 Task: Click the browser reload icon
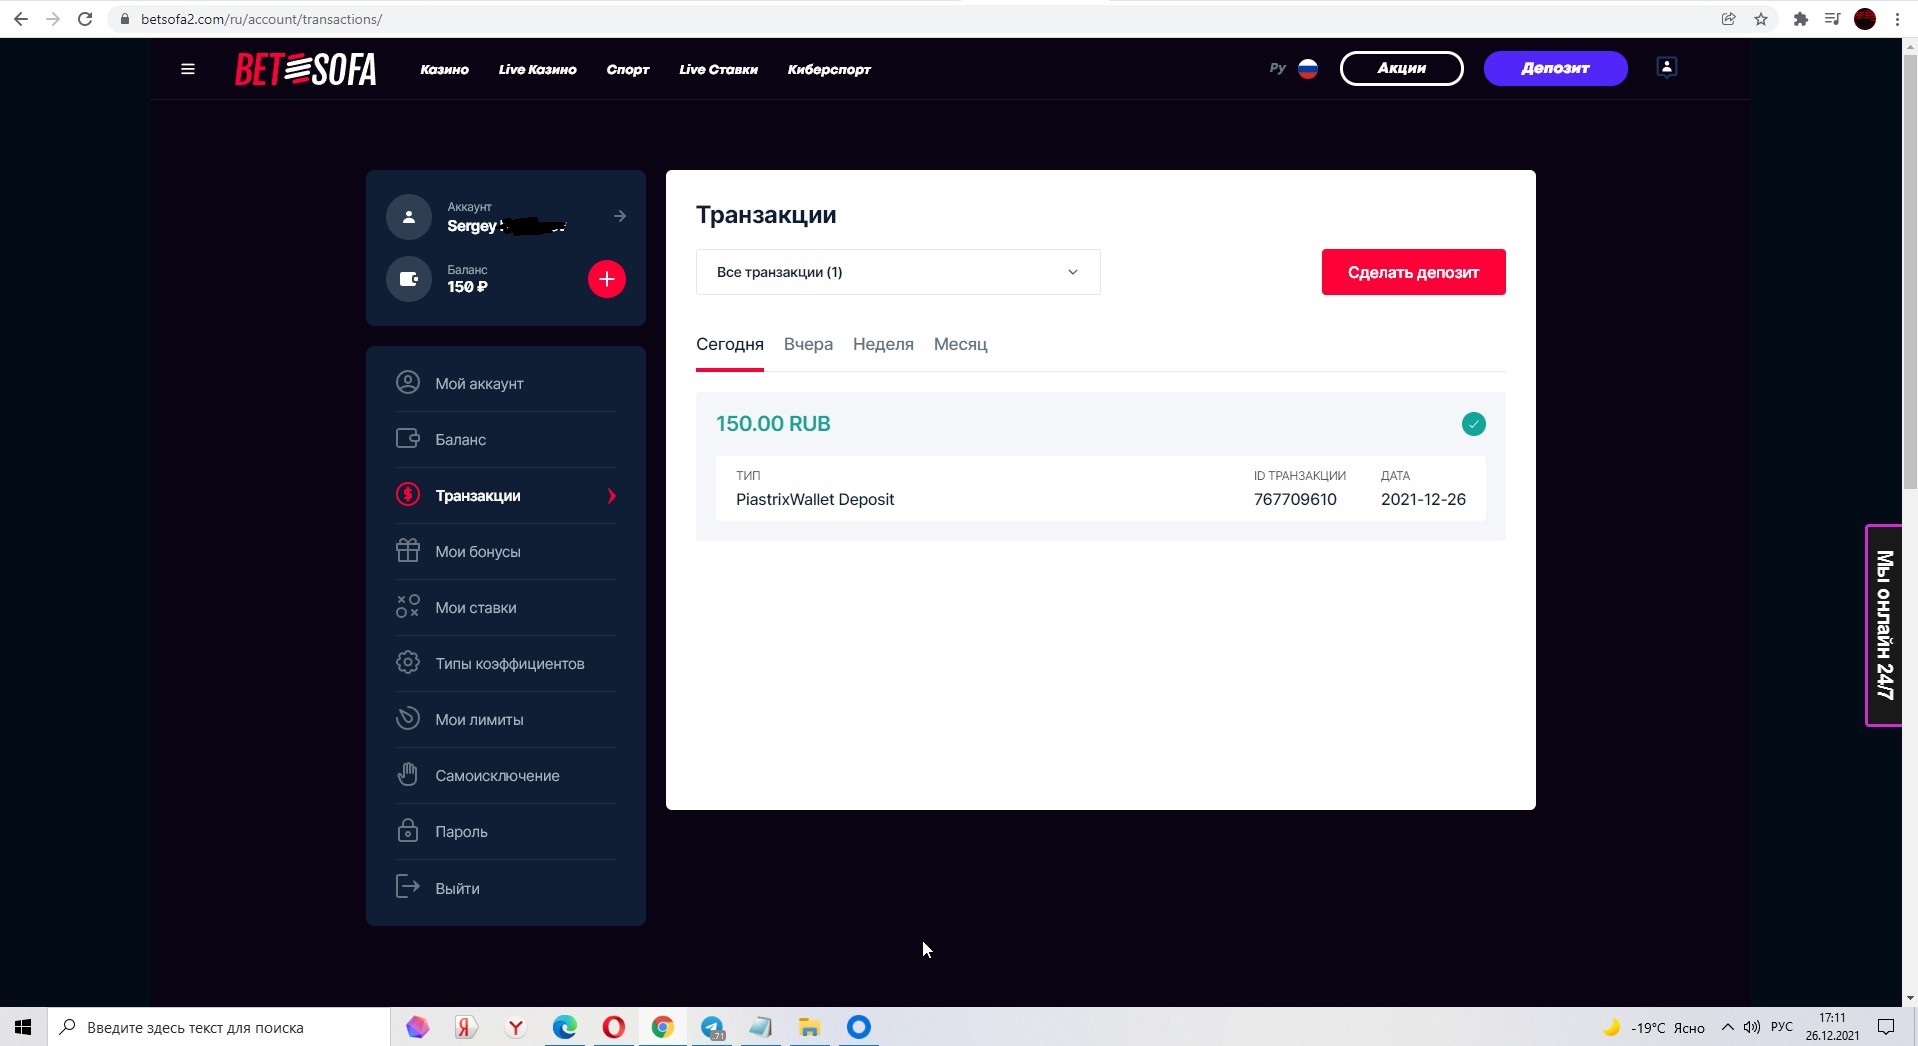(x=85, y=19)
